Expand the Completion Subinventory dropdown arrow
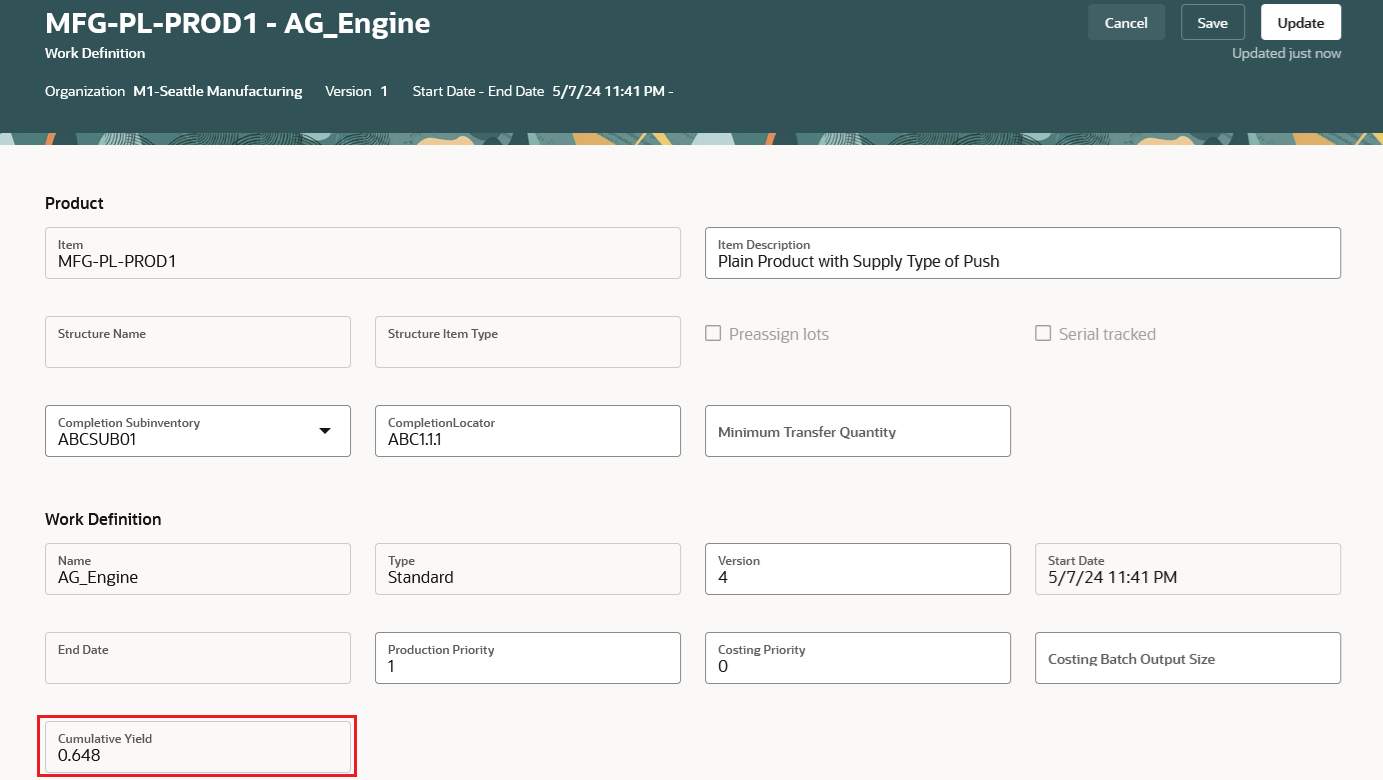1383x780 pixels. [x=324, y=431]
